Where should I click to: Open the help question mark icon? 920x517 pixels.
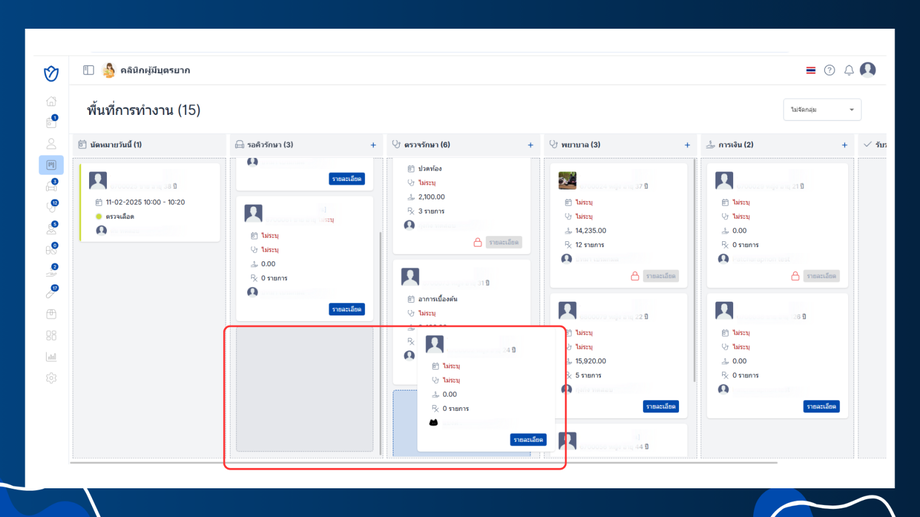829,70
